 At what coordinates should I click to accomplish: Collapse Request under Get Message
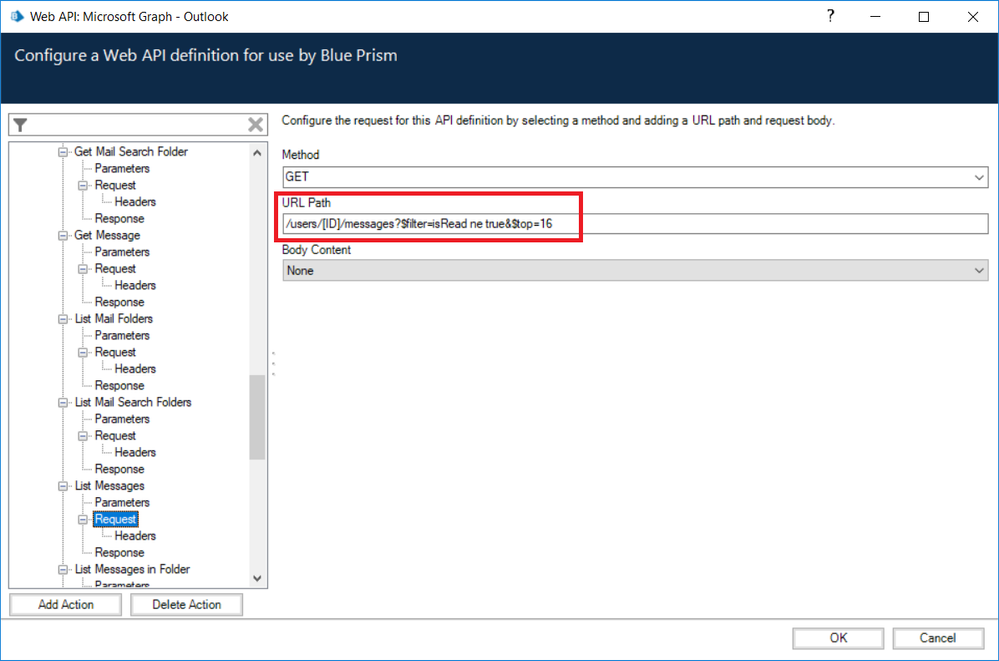pyautogui.click(x=83, y=269)
